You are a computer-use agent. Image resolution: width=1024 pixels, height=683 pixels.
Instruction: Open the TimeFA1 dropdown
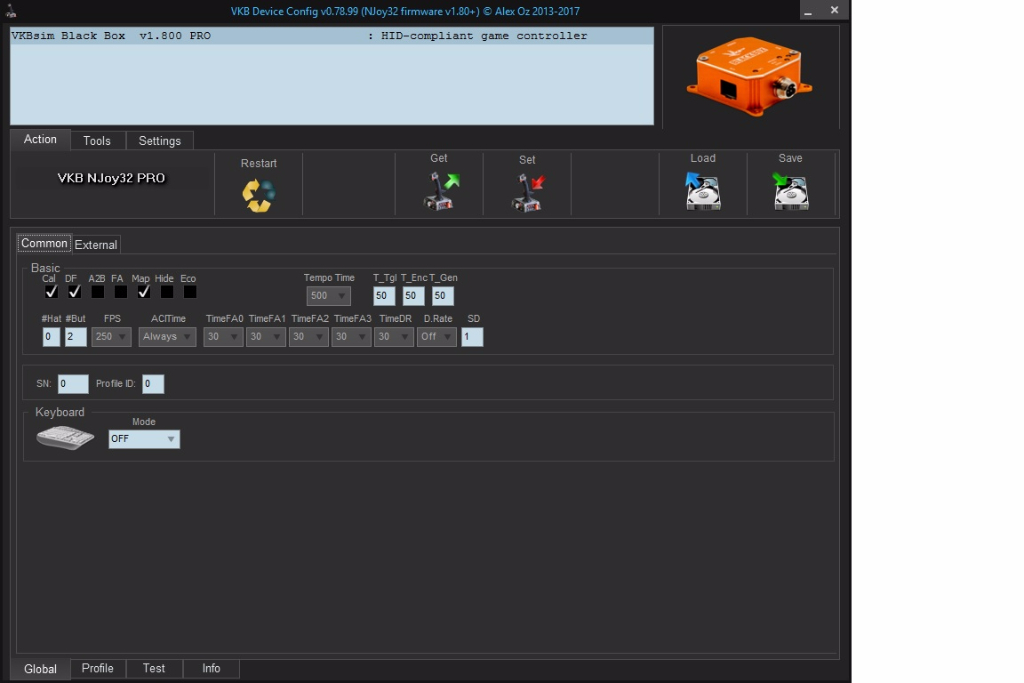(266, 337)
